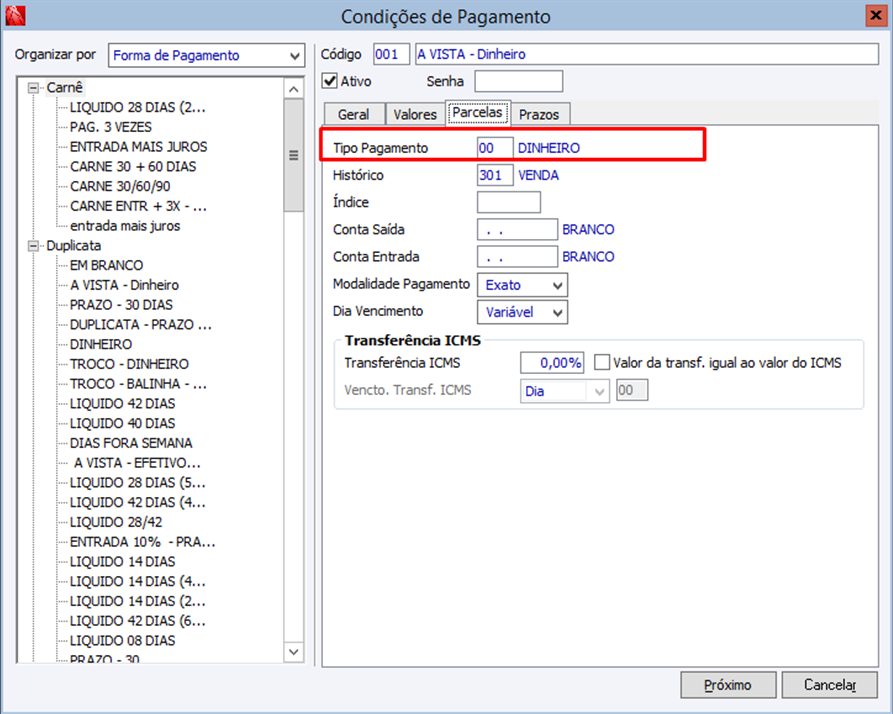Switch to the Valores tab
Screen dimensions: 893x714
[415, 114]
